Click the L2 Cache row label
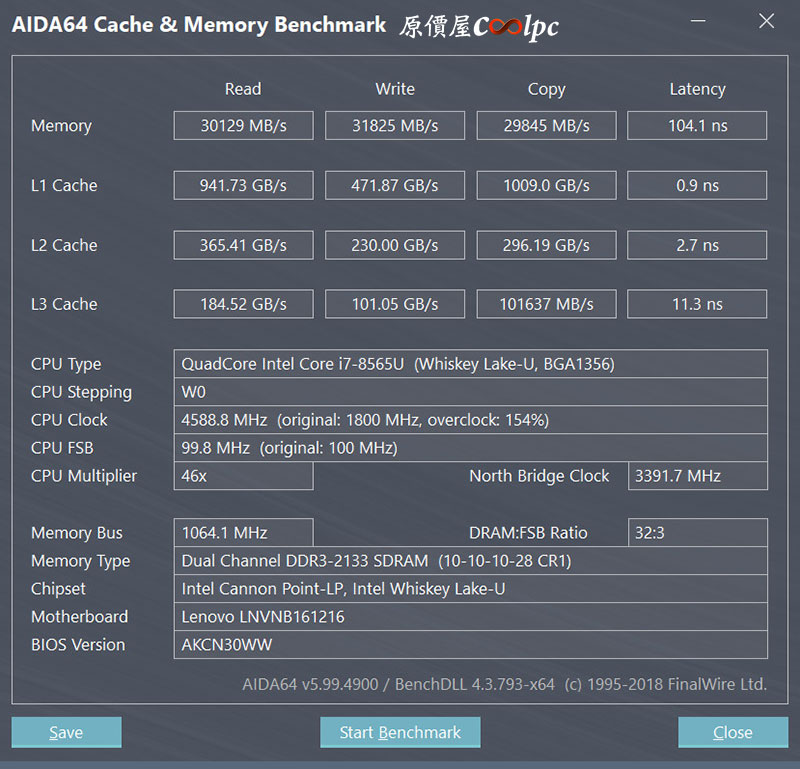The width and height of the screenshot is (800, 769). click(x=64, y=245)
